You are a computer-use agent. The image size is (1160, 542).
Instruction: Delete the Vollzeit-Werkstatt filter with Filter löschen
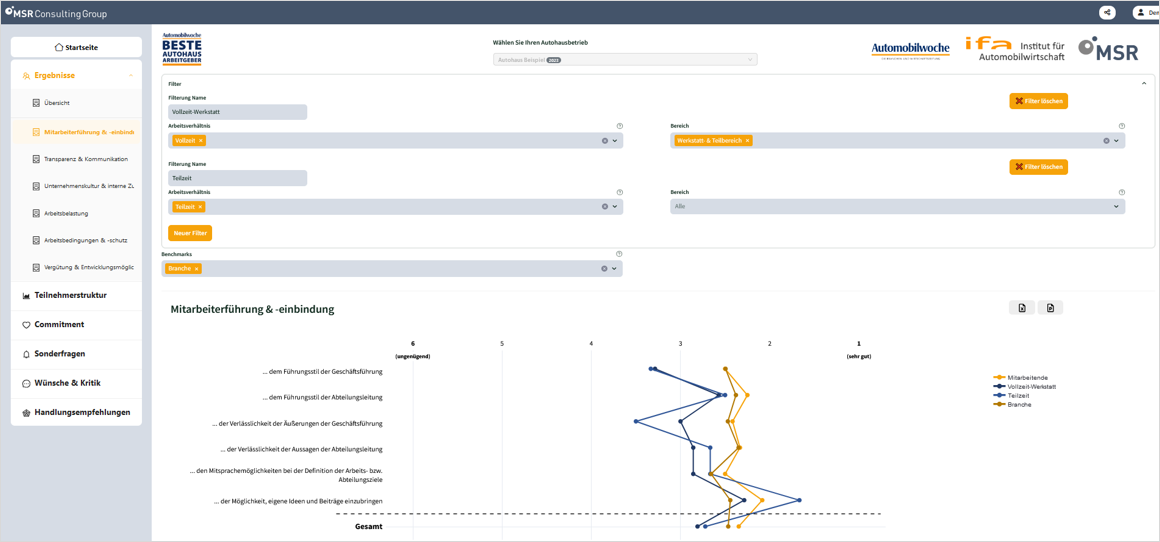click(x=1038, y=101)
